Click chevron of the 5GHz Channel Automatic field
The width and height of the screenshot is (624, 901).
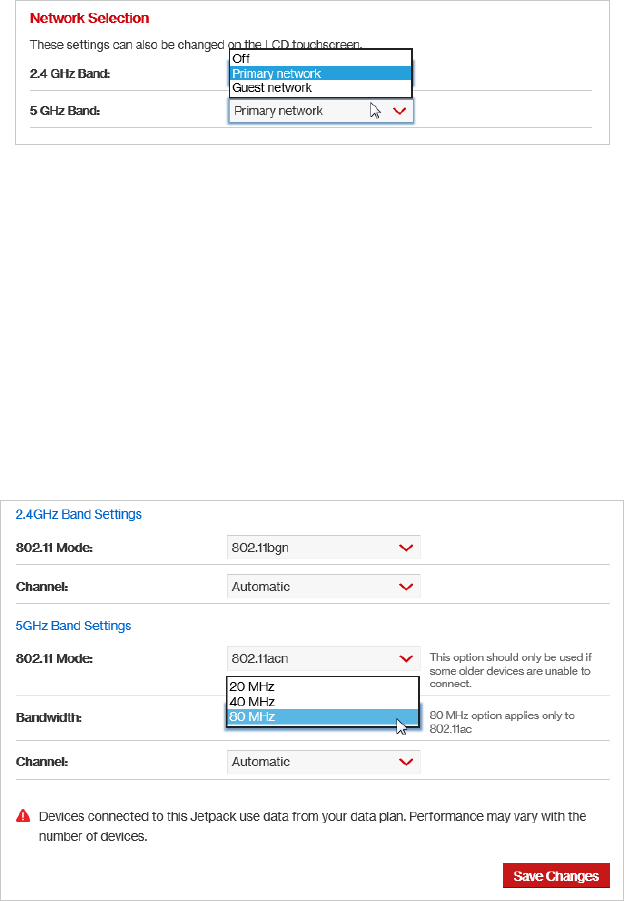tap(406, 762)
